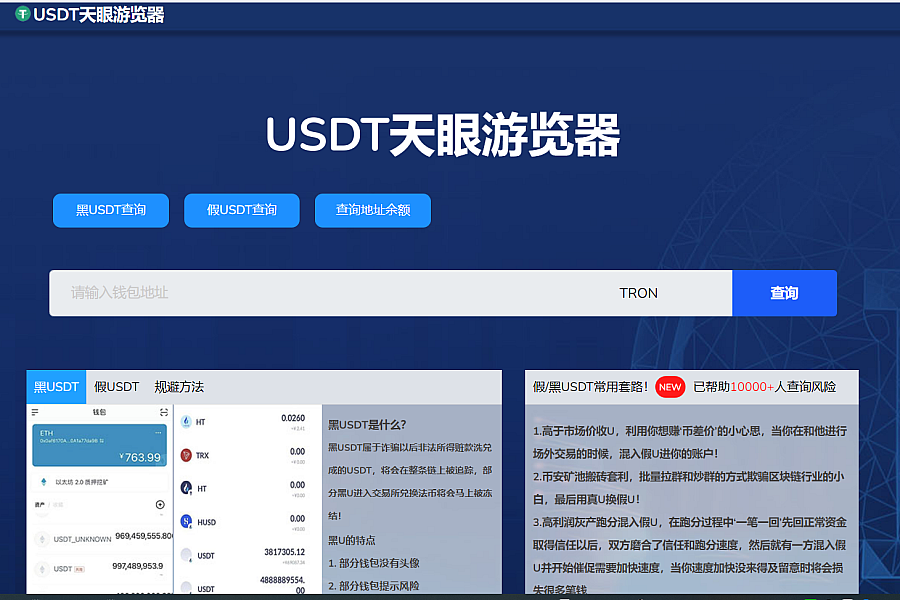The height and width of the screenshot is (600, 900).
Task: Switch to the 黑USDT tab
Action: point(56,387)
